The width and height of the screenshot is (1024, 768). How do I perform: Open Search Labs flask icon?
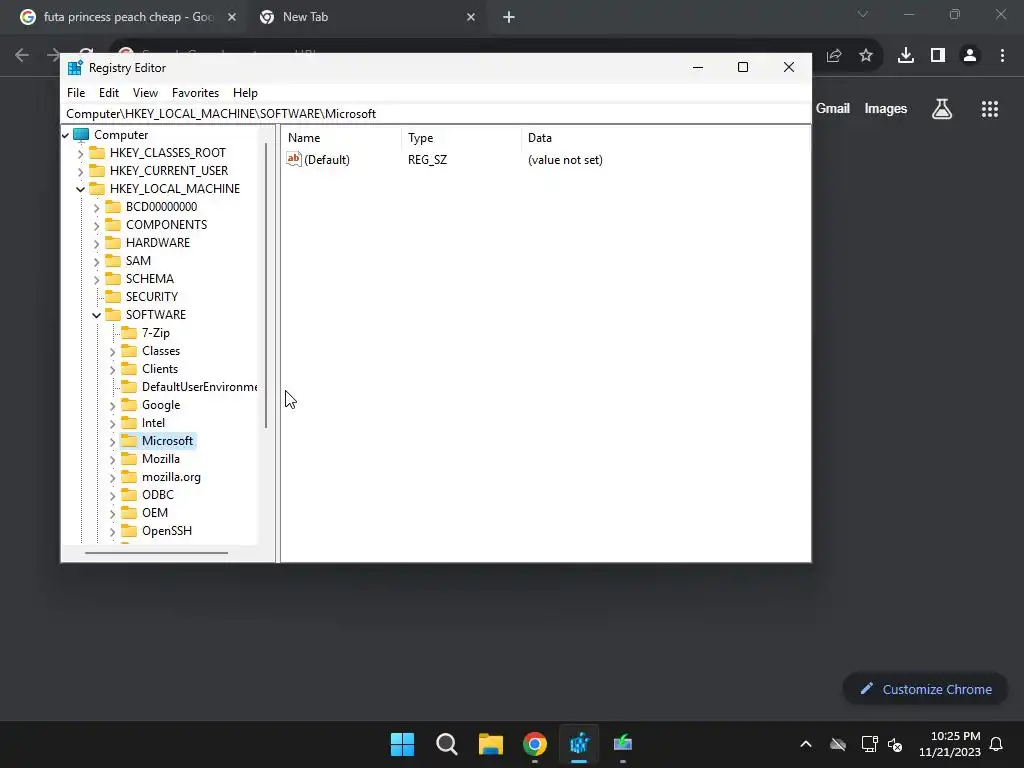(942, 109)
